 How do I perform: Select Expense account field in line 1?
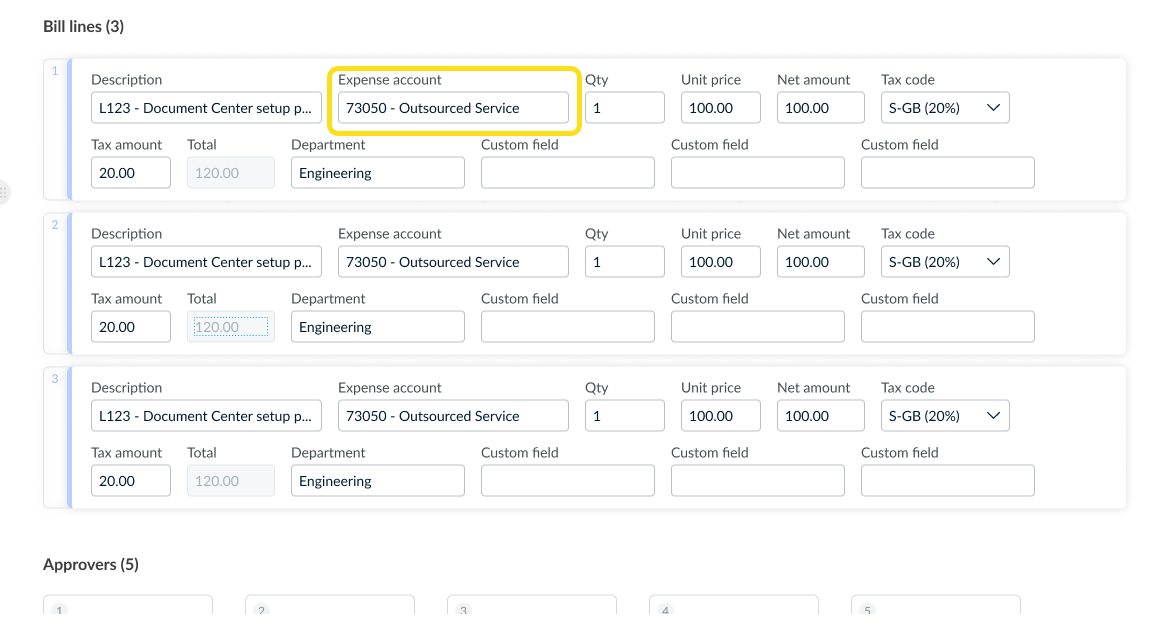click(x=453, y=108)
